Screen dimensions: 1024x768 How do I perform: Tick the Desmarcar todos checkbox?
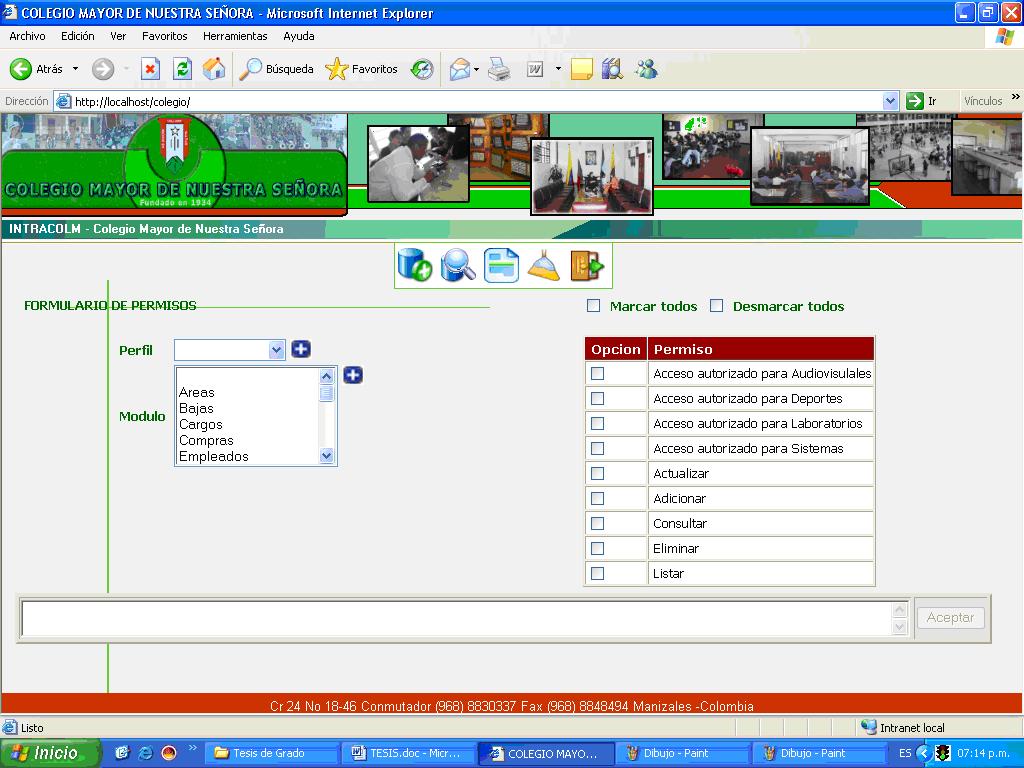coord(716,306)
